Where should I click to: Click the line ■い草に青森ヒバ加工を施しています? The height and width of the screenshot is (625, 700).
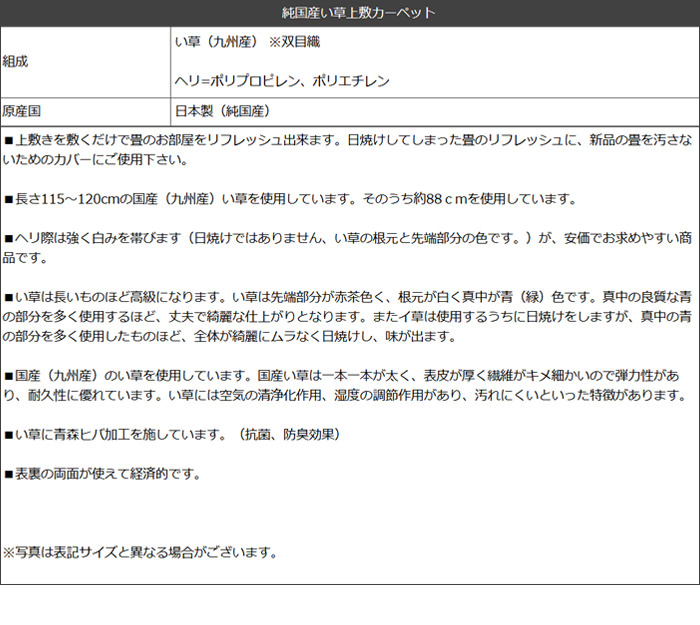click(x=172, y=434)
